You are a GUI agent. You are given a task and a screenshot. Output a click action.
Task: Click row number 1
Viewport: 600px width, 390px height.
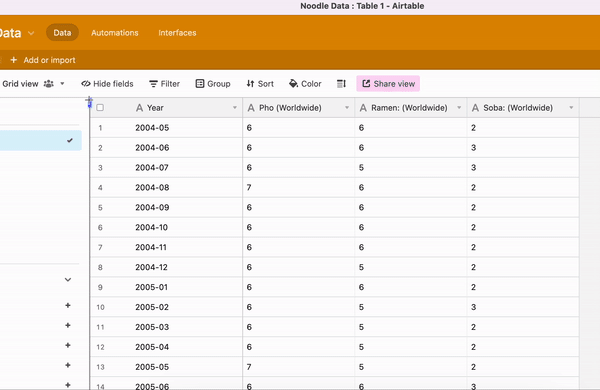click(100, 128)
